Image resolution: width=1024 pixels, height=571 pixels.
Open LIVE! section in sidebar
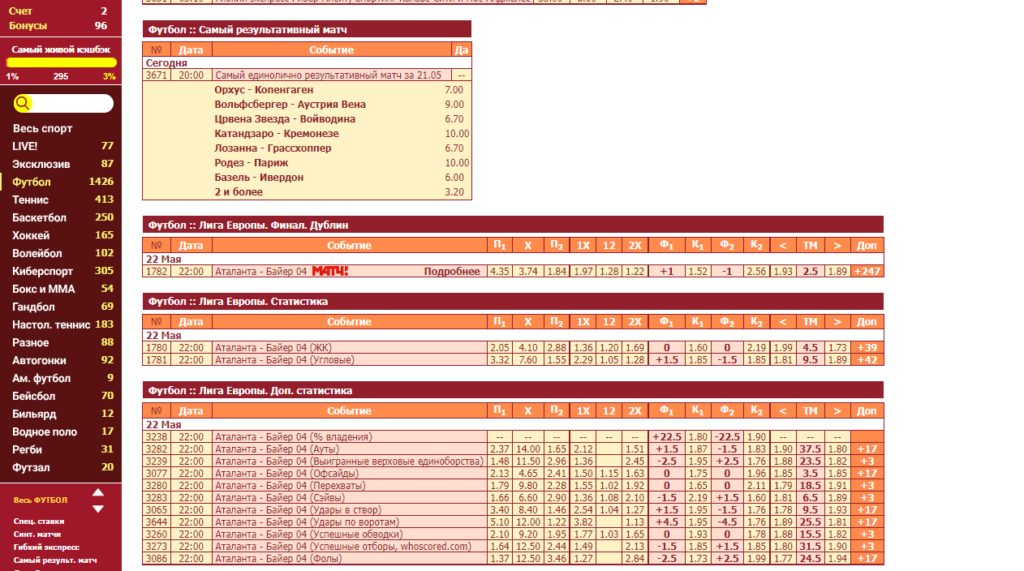click(25, 146)
